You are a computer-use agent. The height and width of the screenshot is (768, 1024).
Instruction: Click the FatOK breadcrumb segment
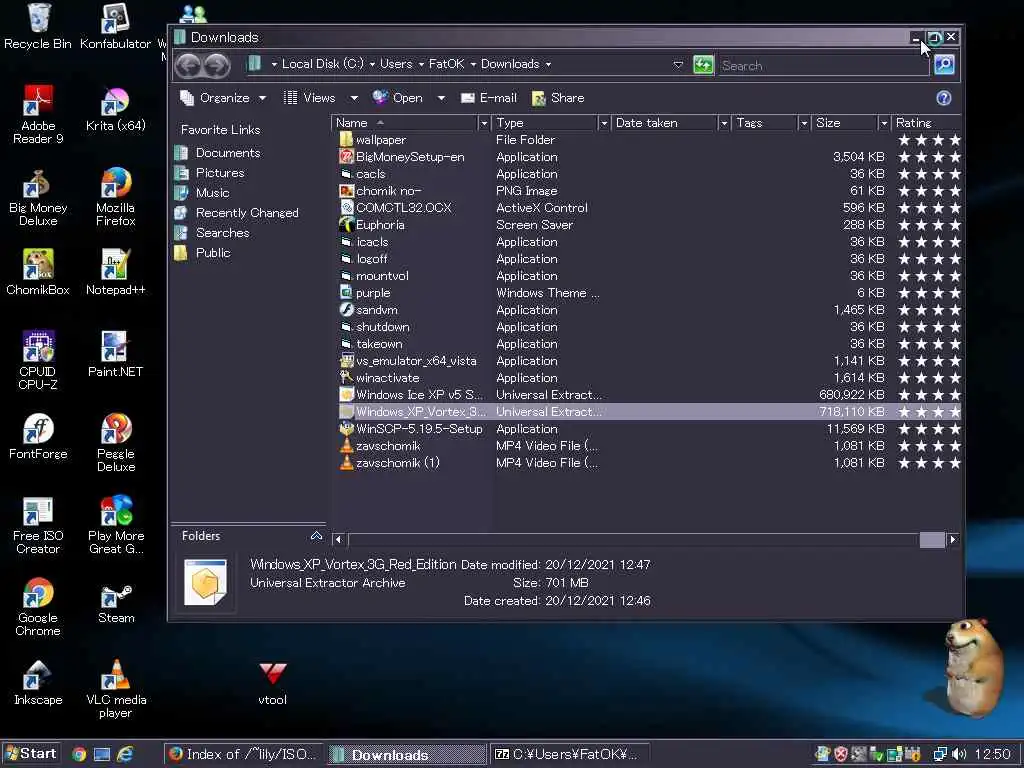pos(446,64)
